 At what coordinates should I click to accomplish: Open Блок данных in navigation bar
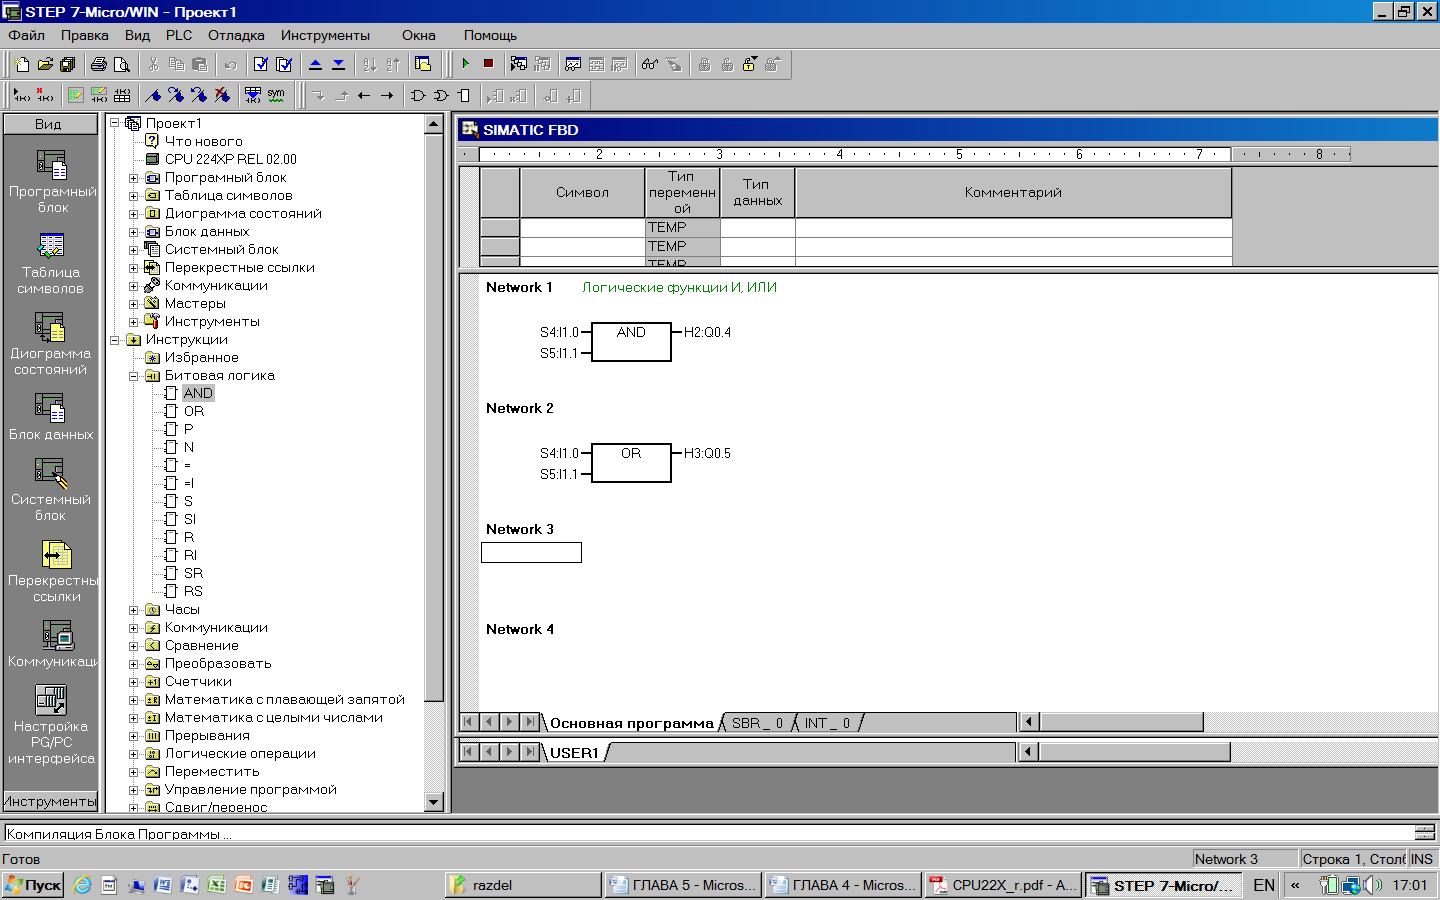(x=51, y=416)
